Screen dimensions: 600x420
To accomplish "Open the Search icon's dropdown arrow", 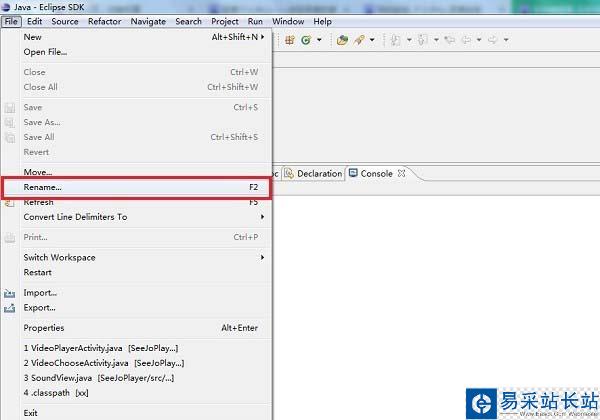I will pos(372,40).
